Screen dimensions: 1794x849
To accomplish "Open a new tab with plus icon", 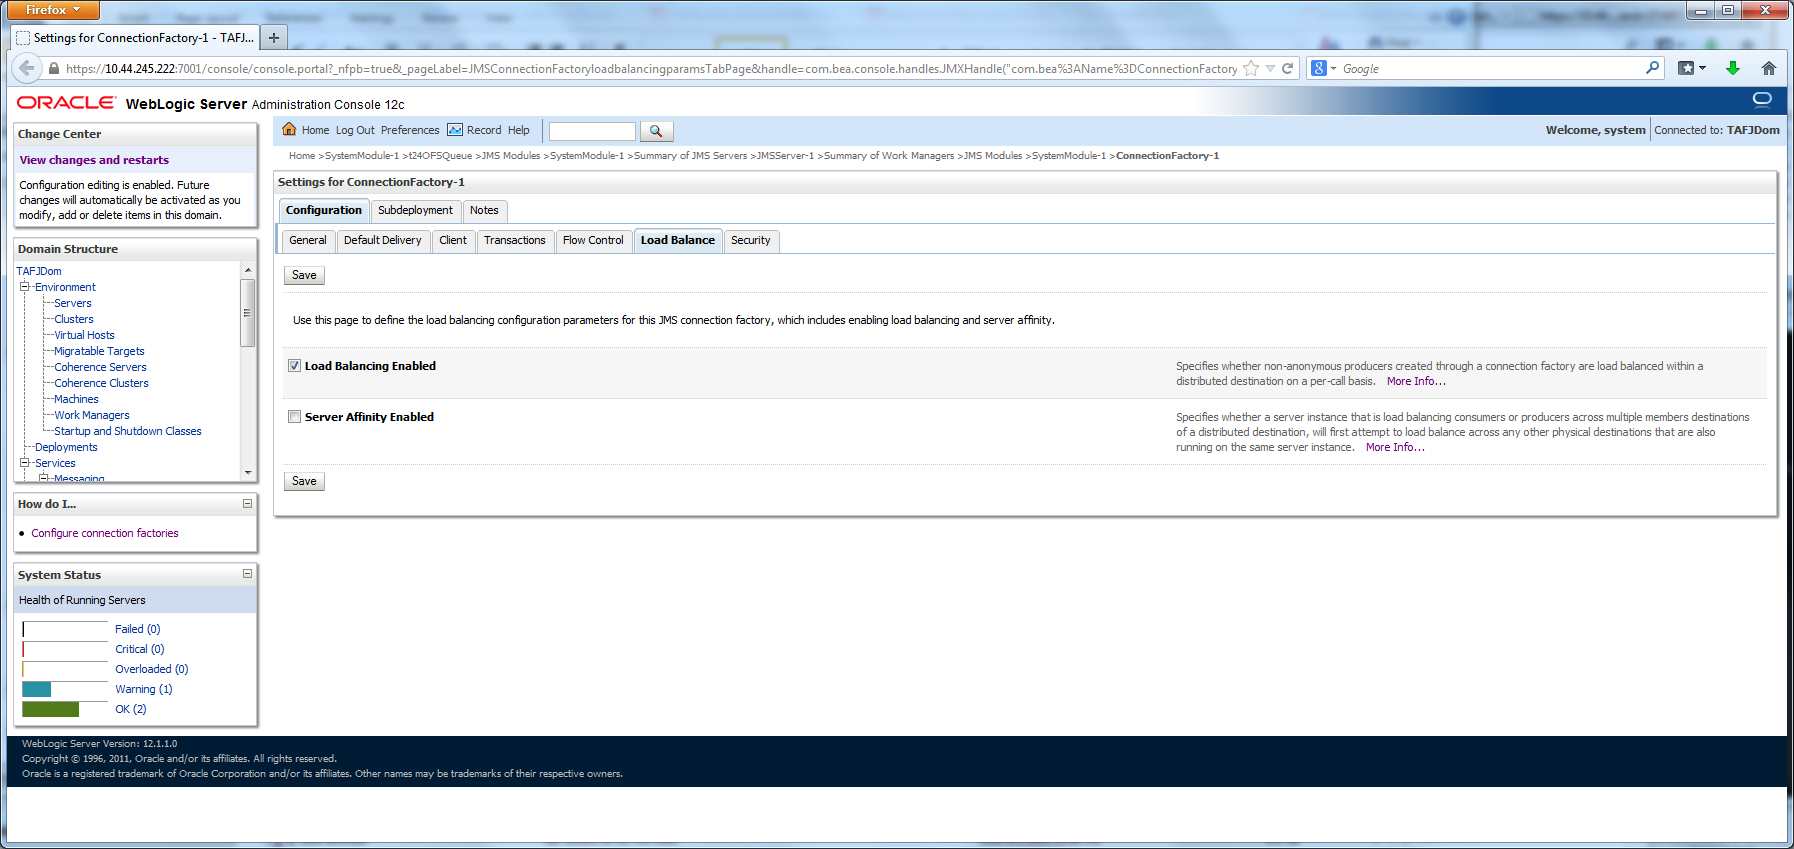I will (x=273, y=38).
